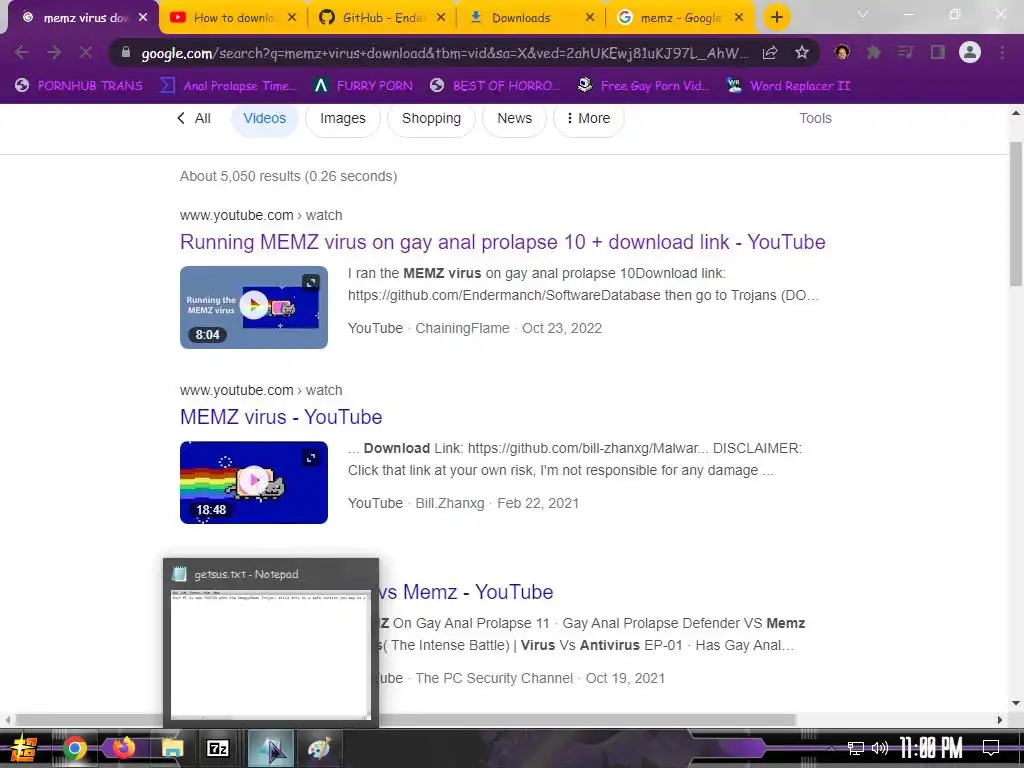1024x768 pixels.
Task: Open the search Tools options
Action: (815, 118)
